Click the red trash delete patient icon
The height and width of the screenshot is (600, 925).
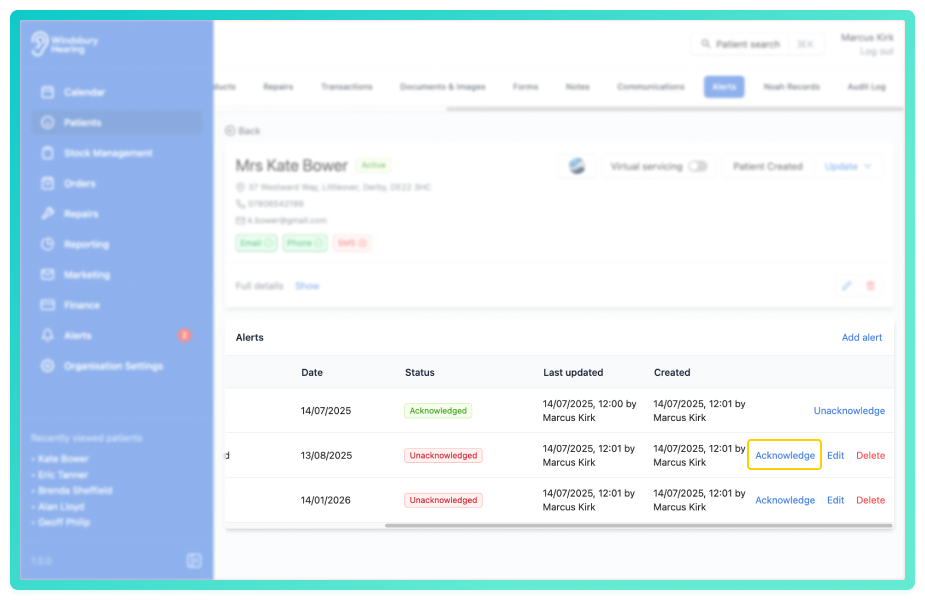[870, 286]
